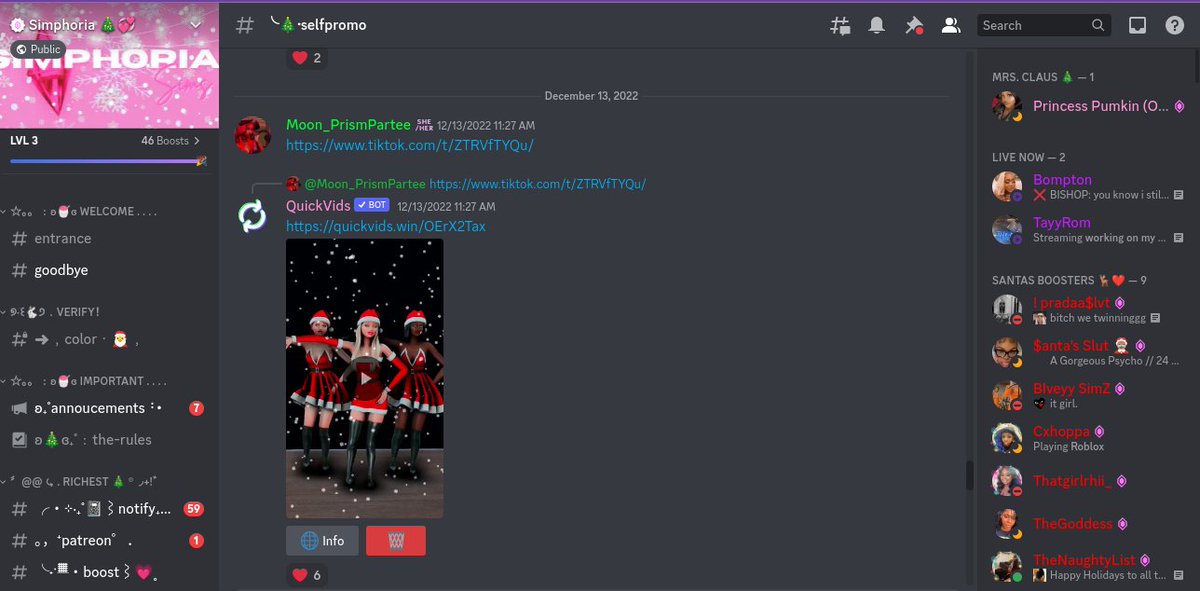This screenshot has height=591, width=1200.
Task: Collapse the VERIFY! category
Action: (50, 312)
